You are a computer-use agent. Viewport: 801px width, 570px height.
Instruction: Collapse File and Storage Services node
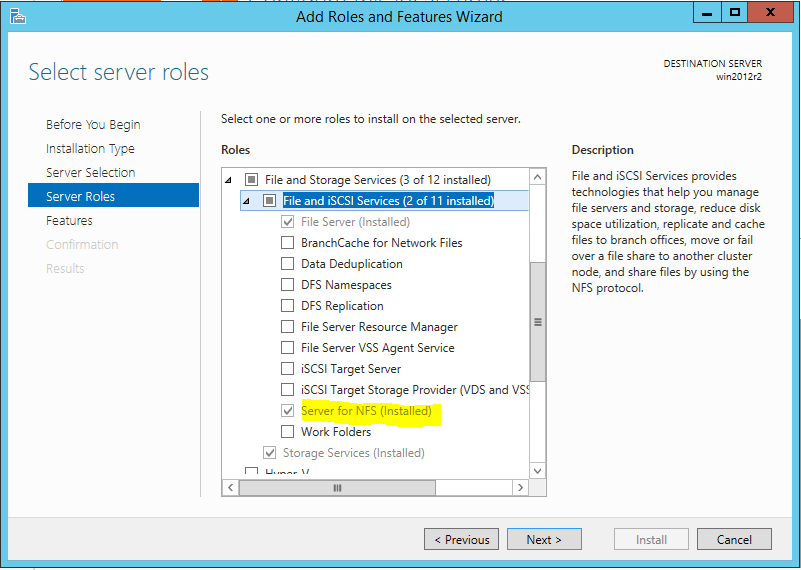coord(229,180)
